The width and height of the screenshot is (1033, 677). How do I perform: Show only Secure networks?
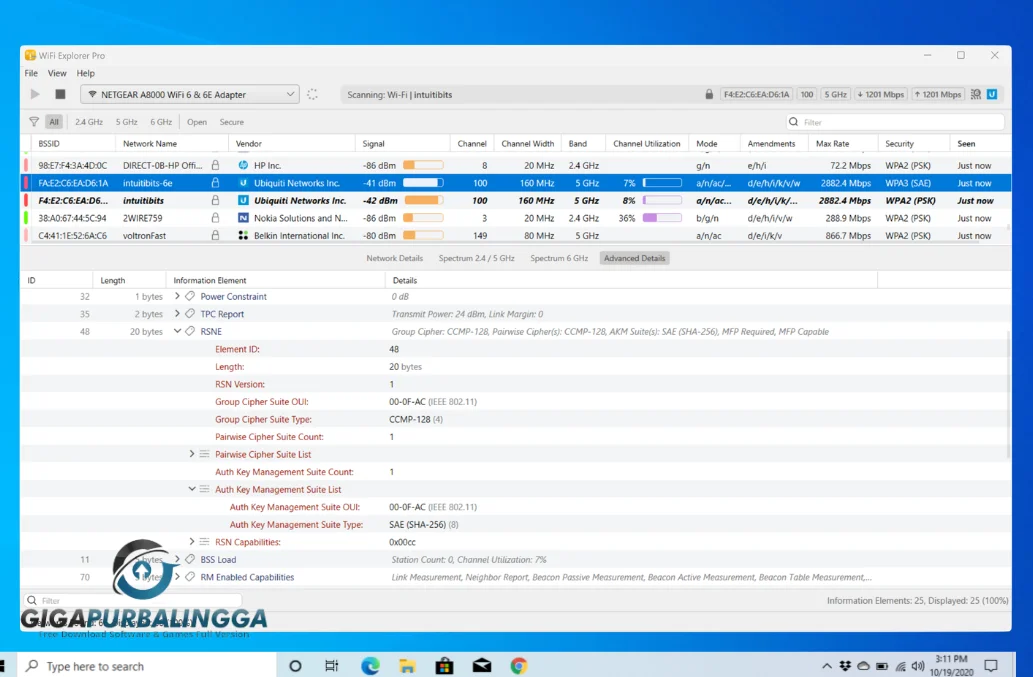tap(231, 122)
